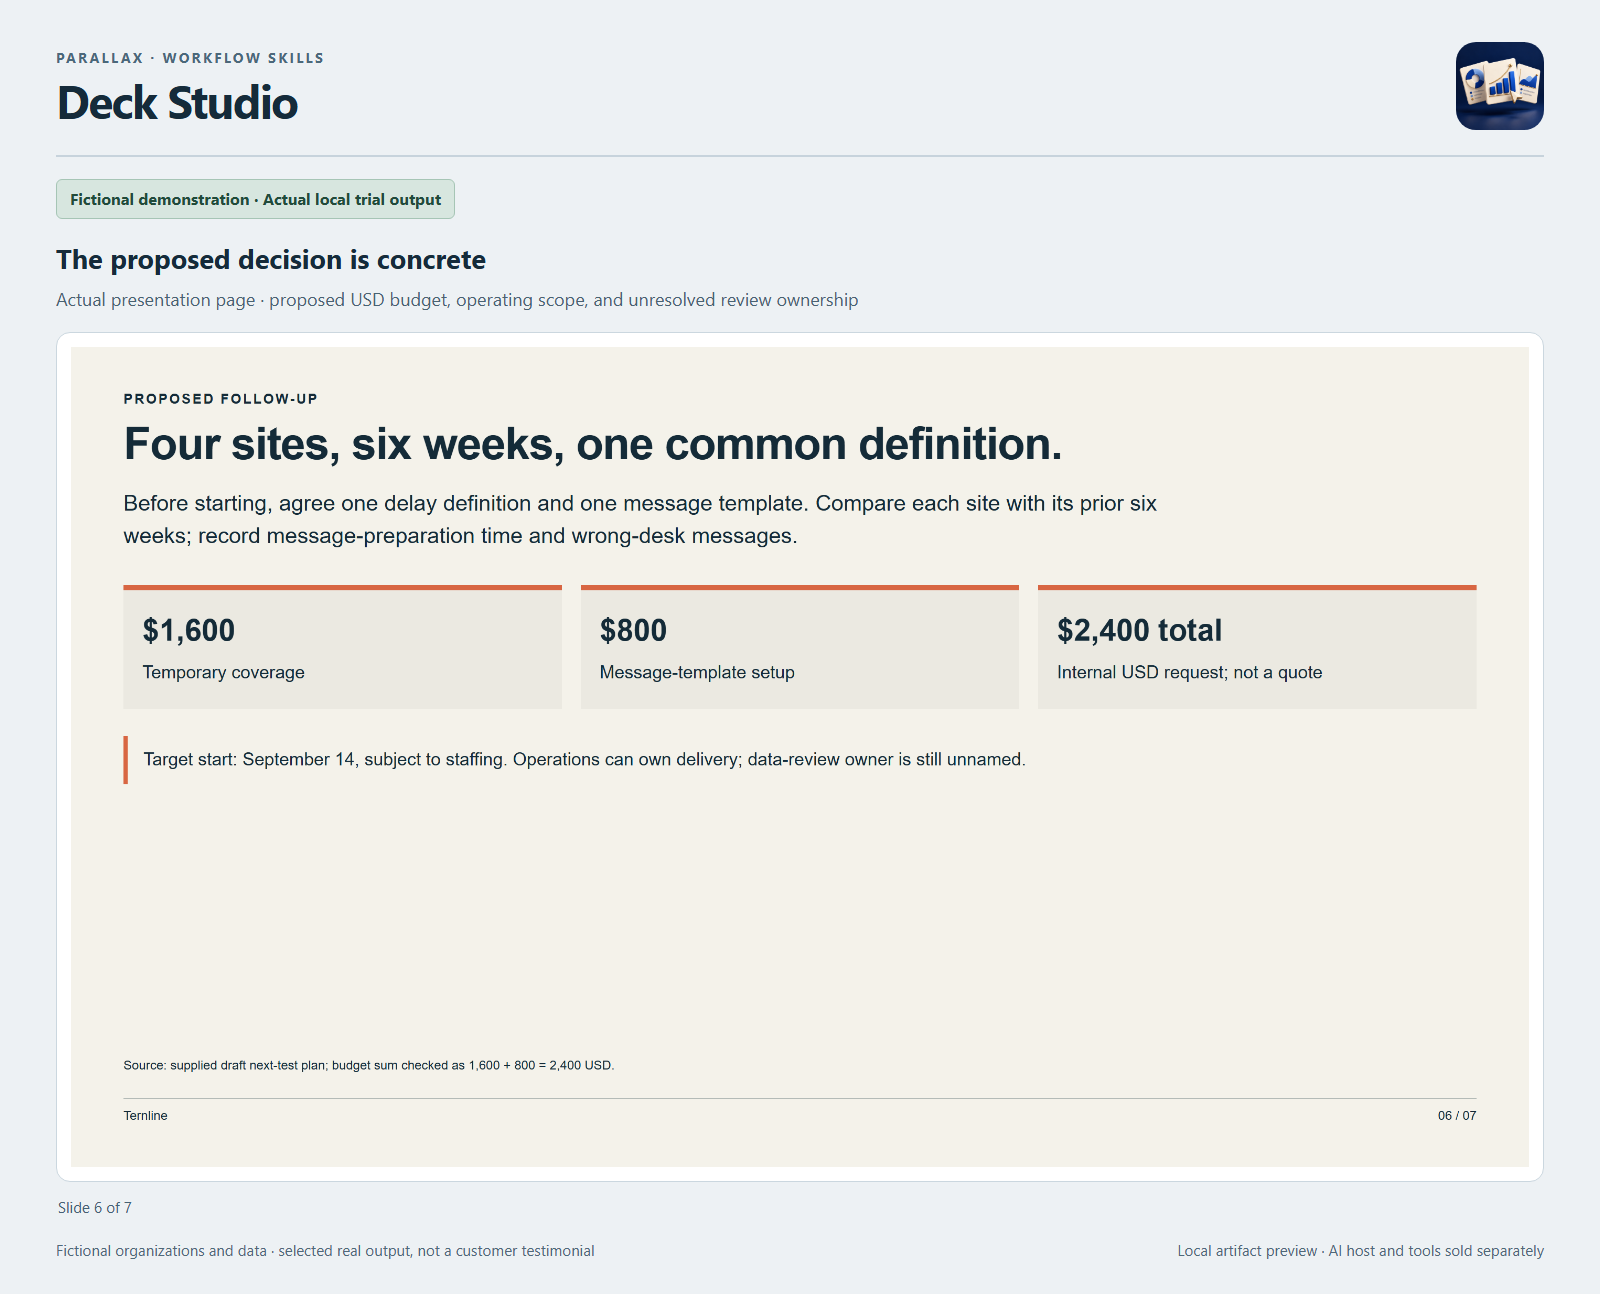Click the '$2,400 total' amount

1139,630
